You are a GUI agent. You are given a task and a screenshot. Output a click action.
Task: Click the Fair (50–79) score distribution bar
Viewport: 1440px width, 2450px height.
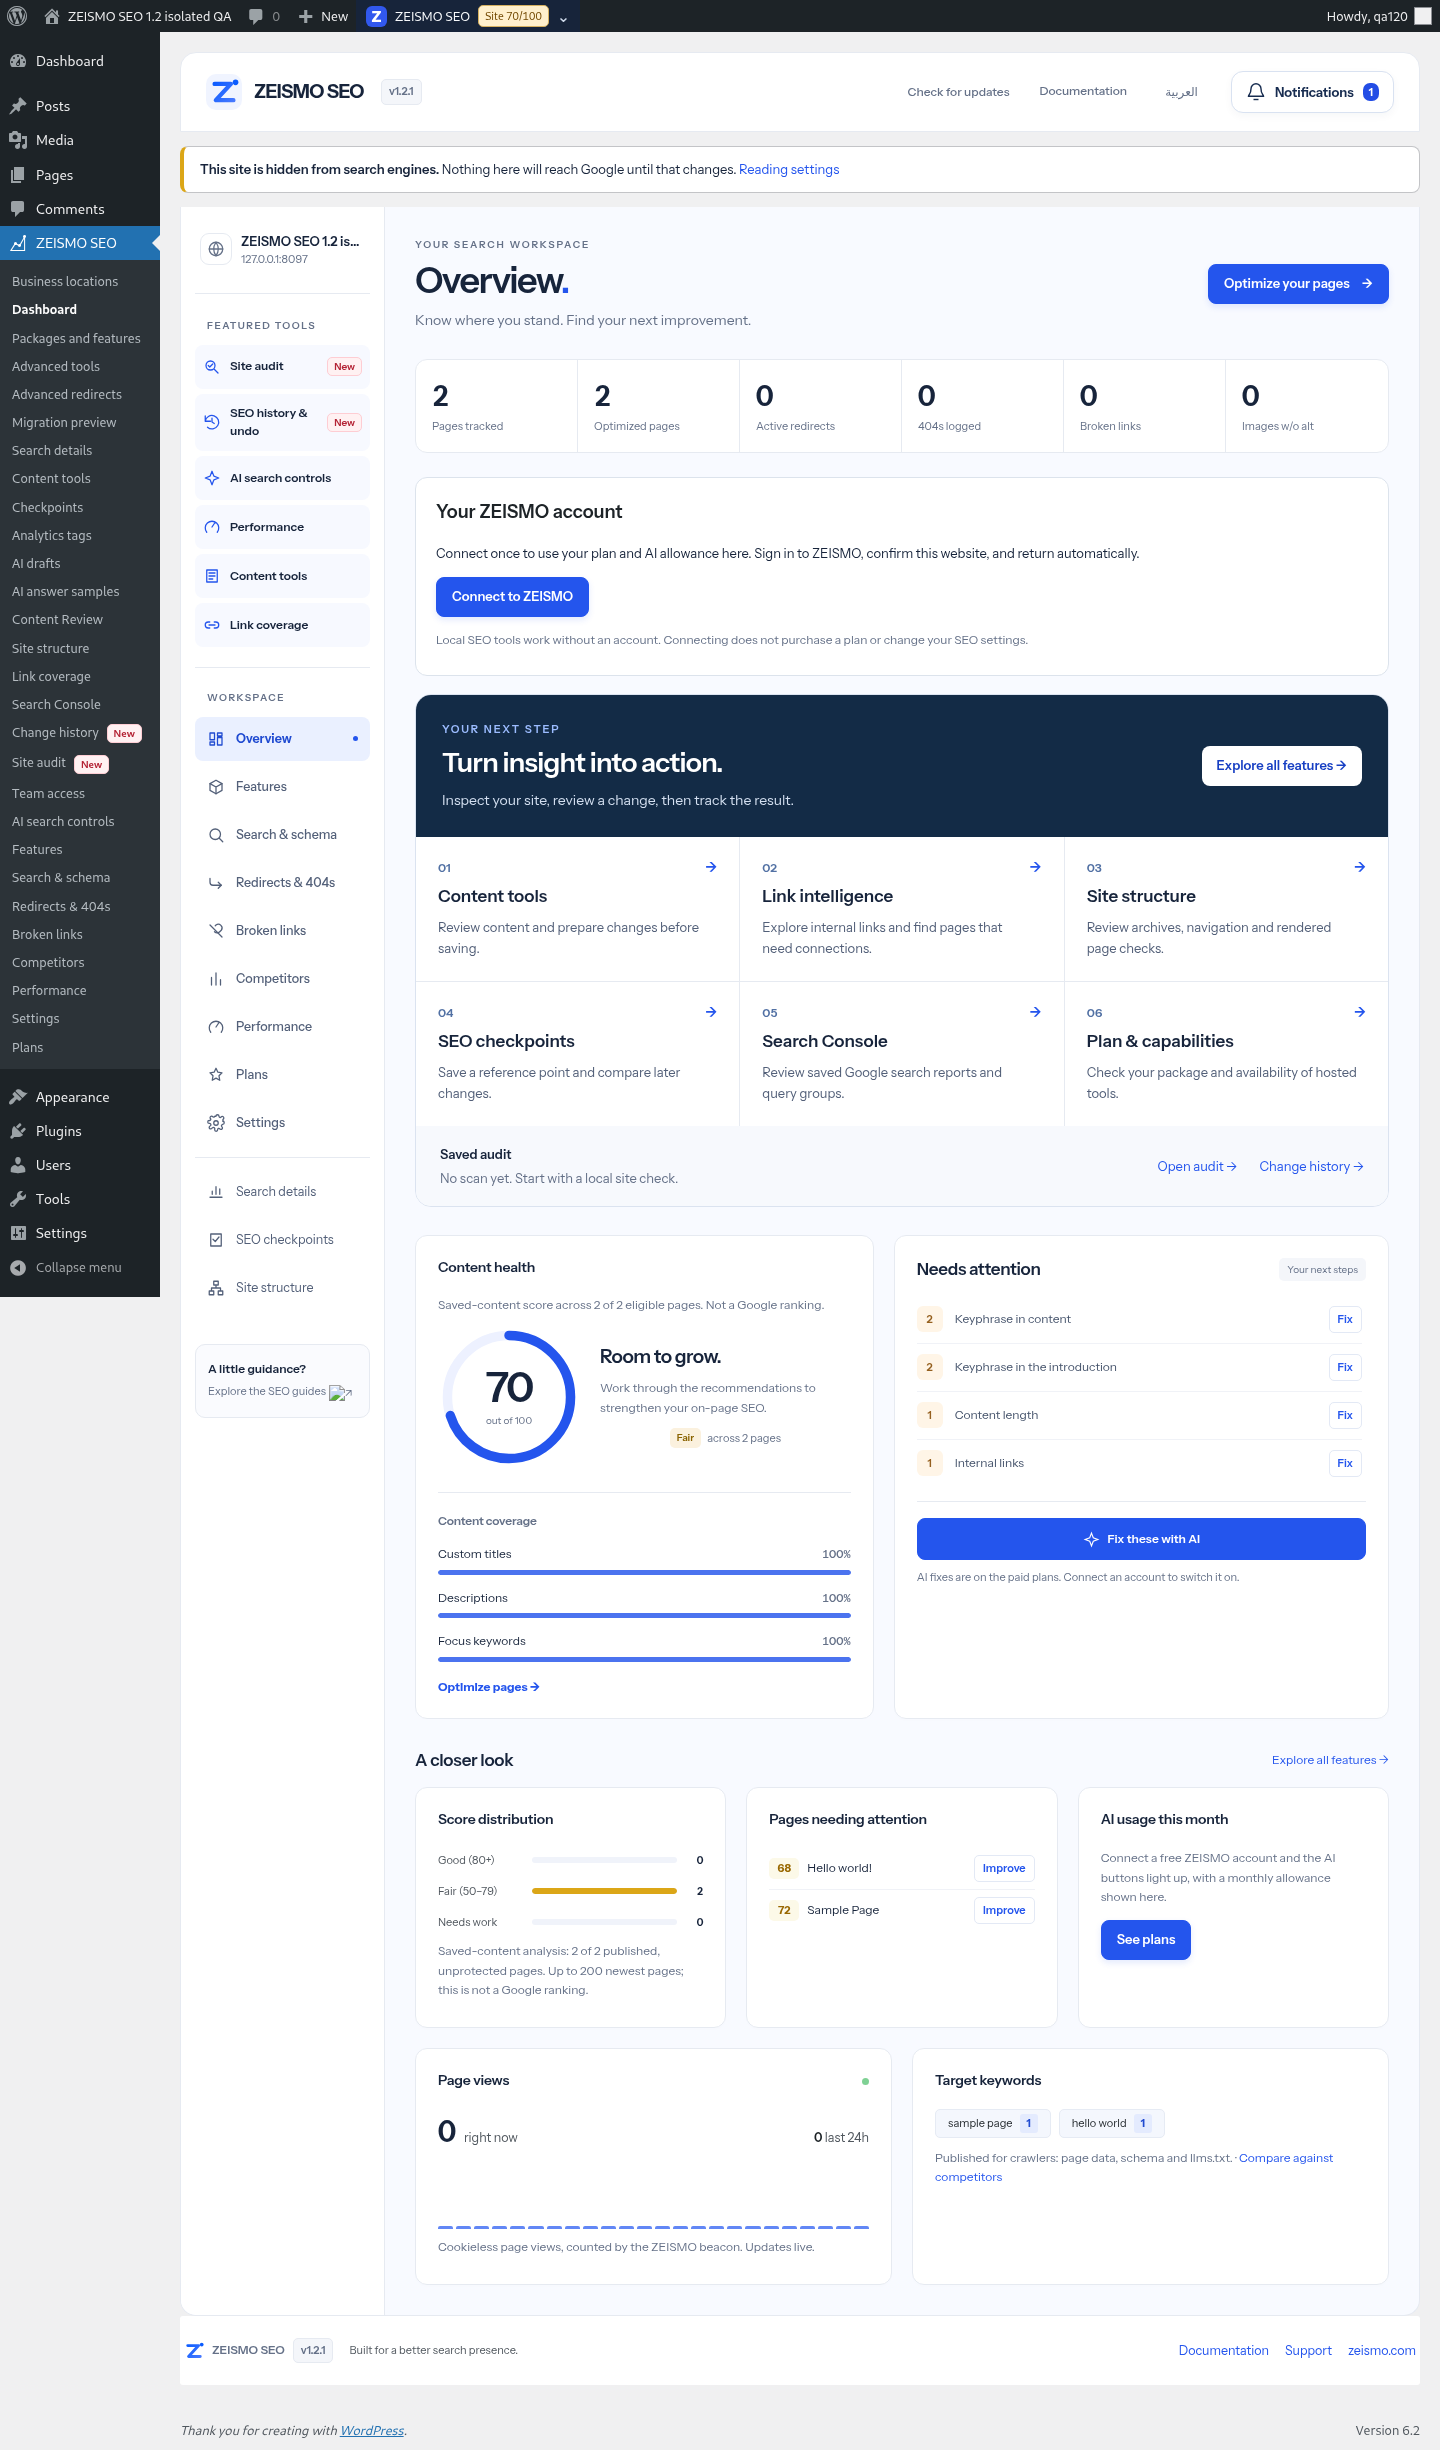click(x=604, y=1891)
